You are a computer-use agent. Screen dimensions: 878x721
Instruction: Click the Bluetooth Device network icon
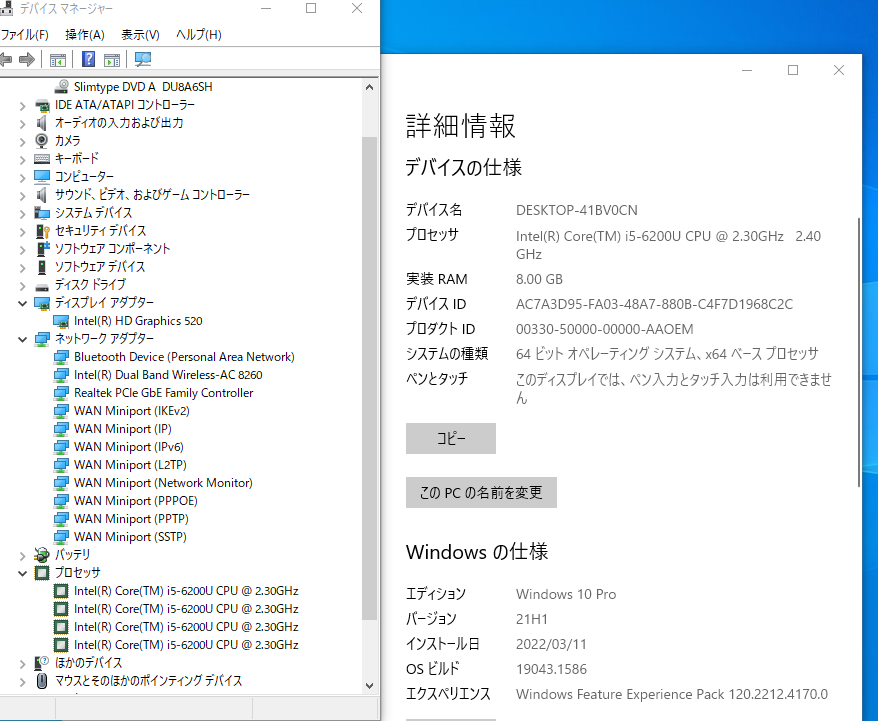point(61,357)
